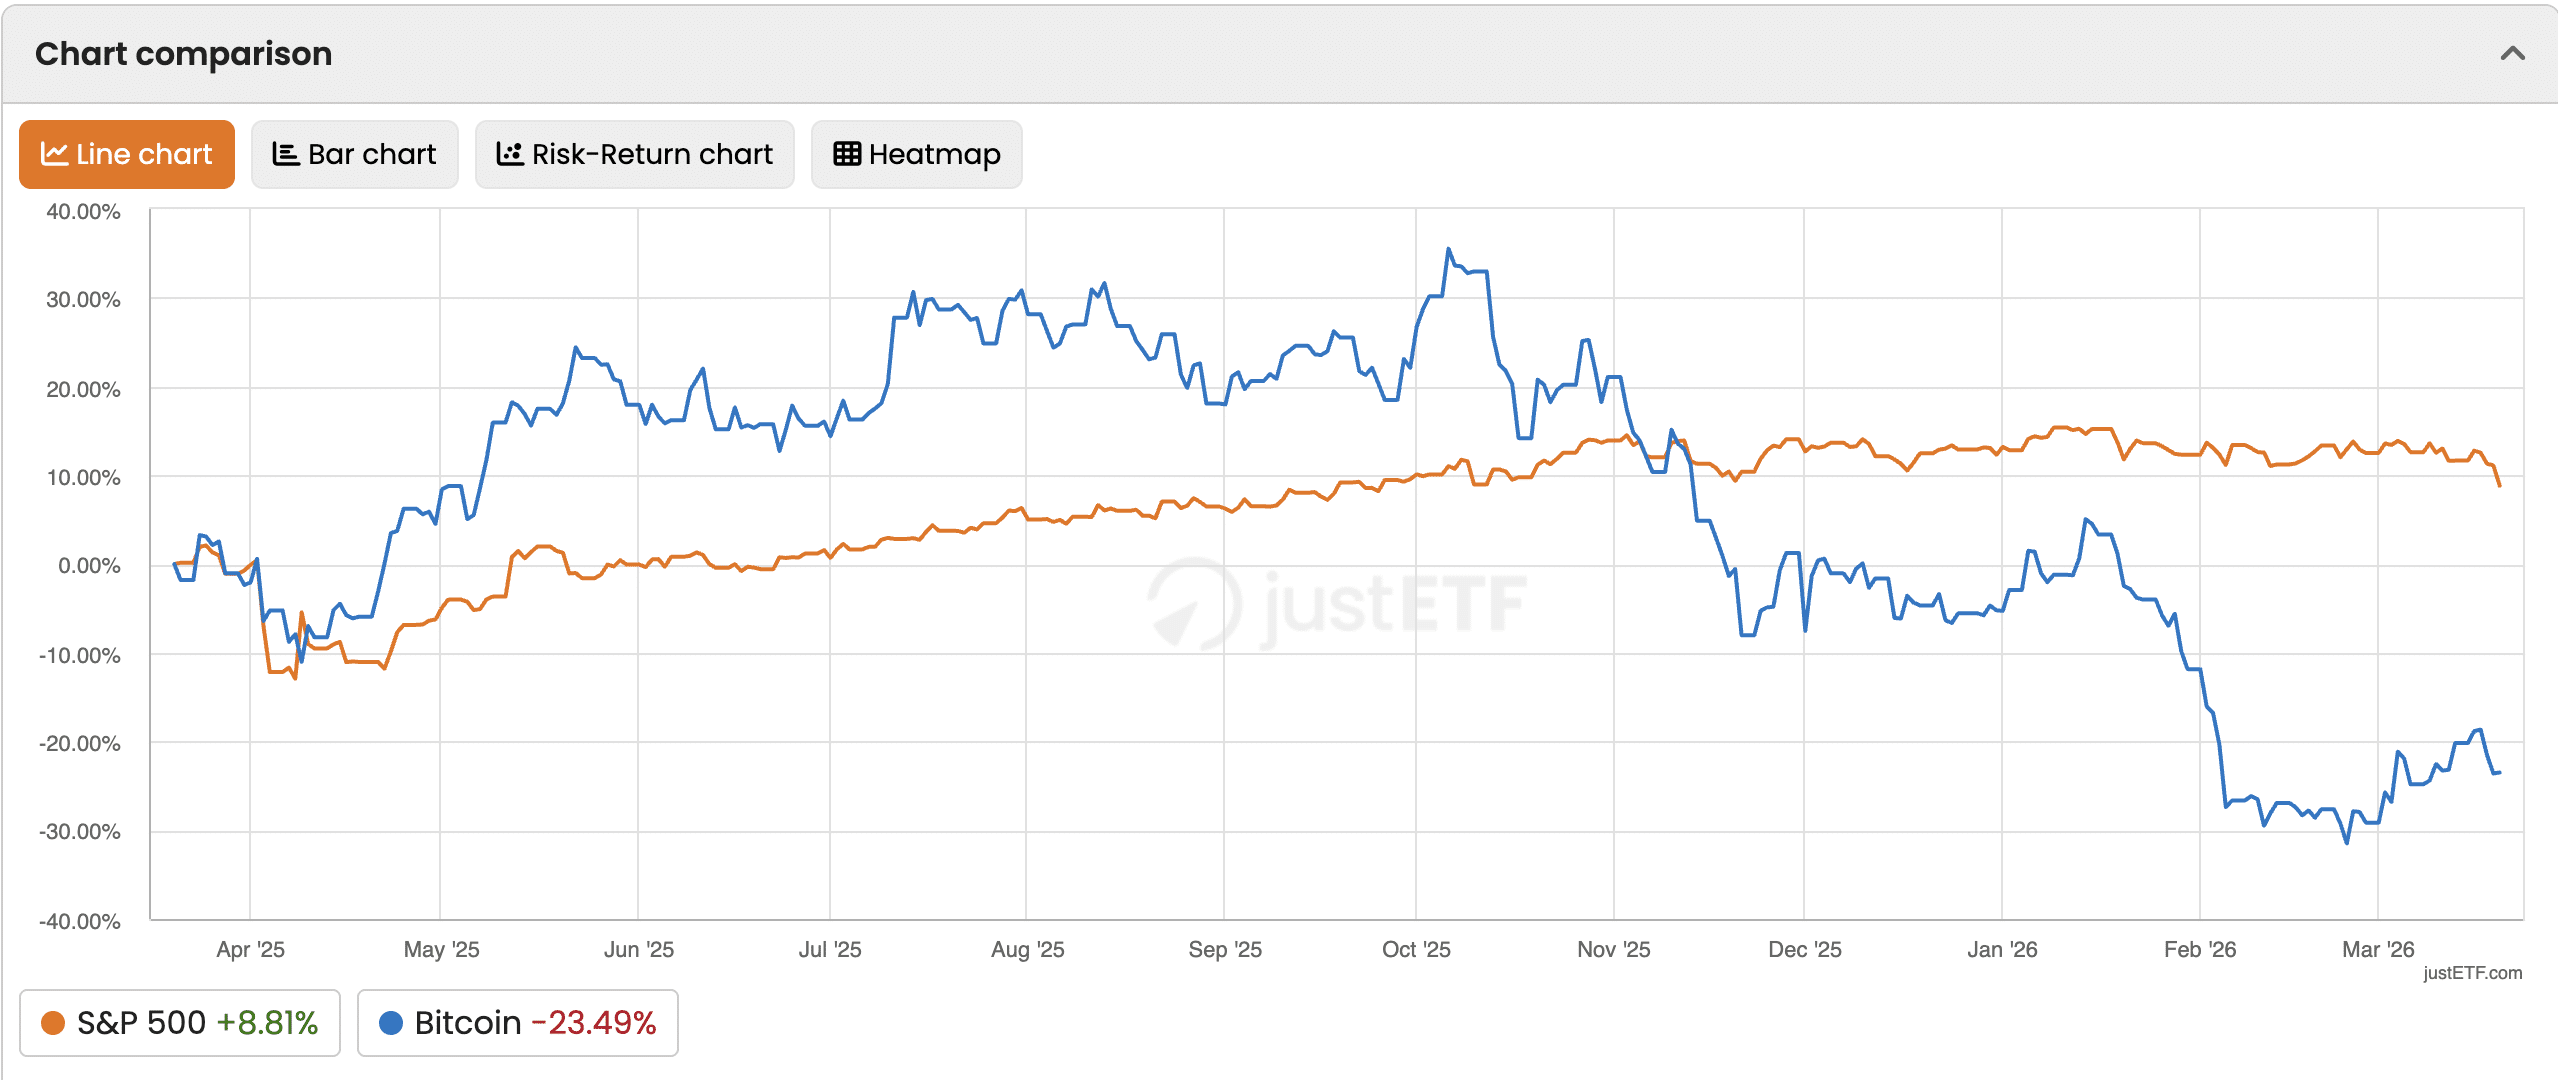The image size is (2558, 1080).
Task: Select the Risk-Return chart view
Action: click(635, 154)
